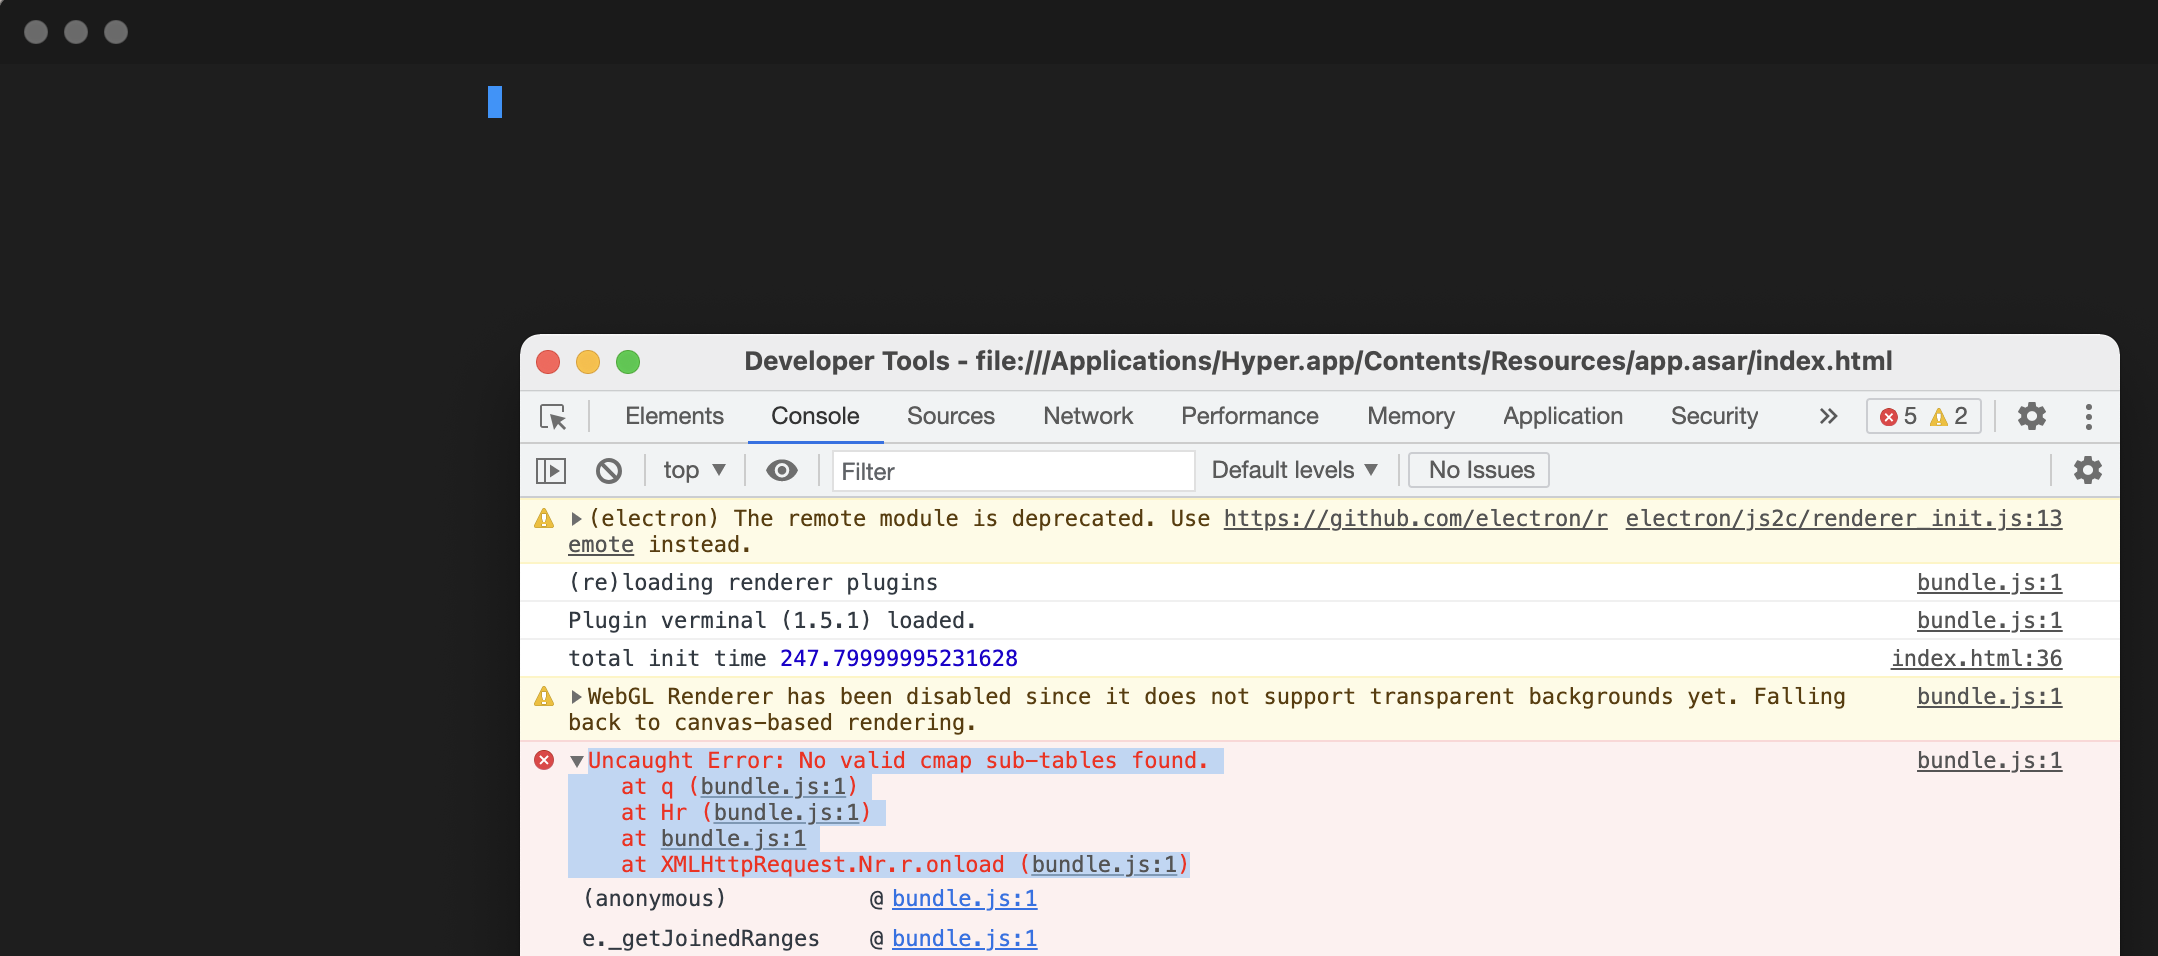Open the Default levels dropdown

pyautogui.click(x=1294, y=470)
